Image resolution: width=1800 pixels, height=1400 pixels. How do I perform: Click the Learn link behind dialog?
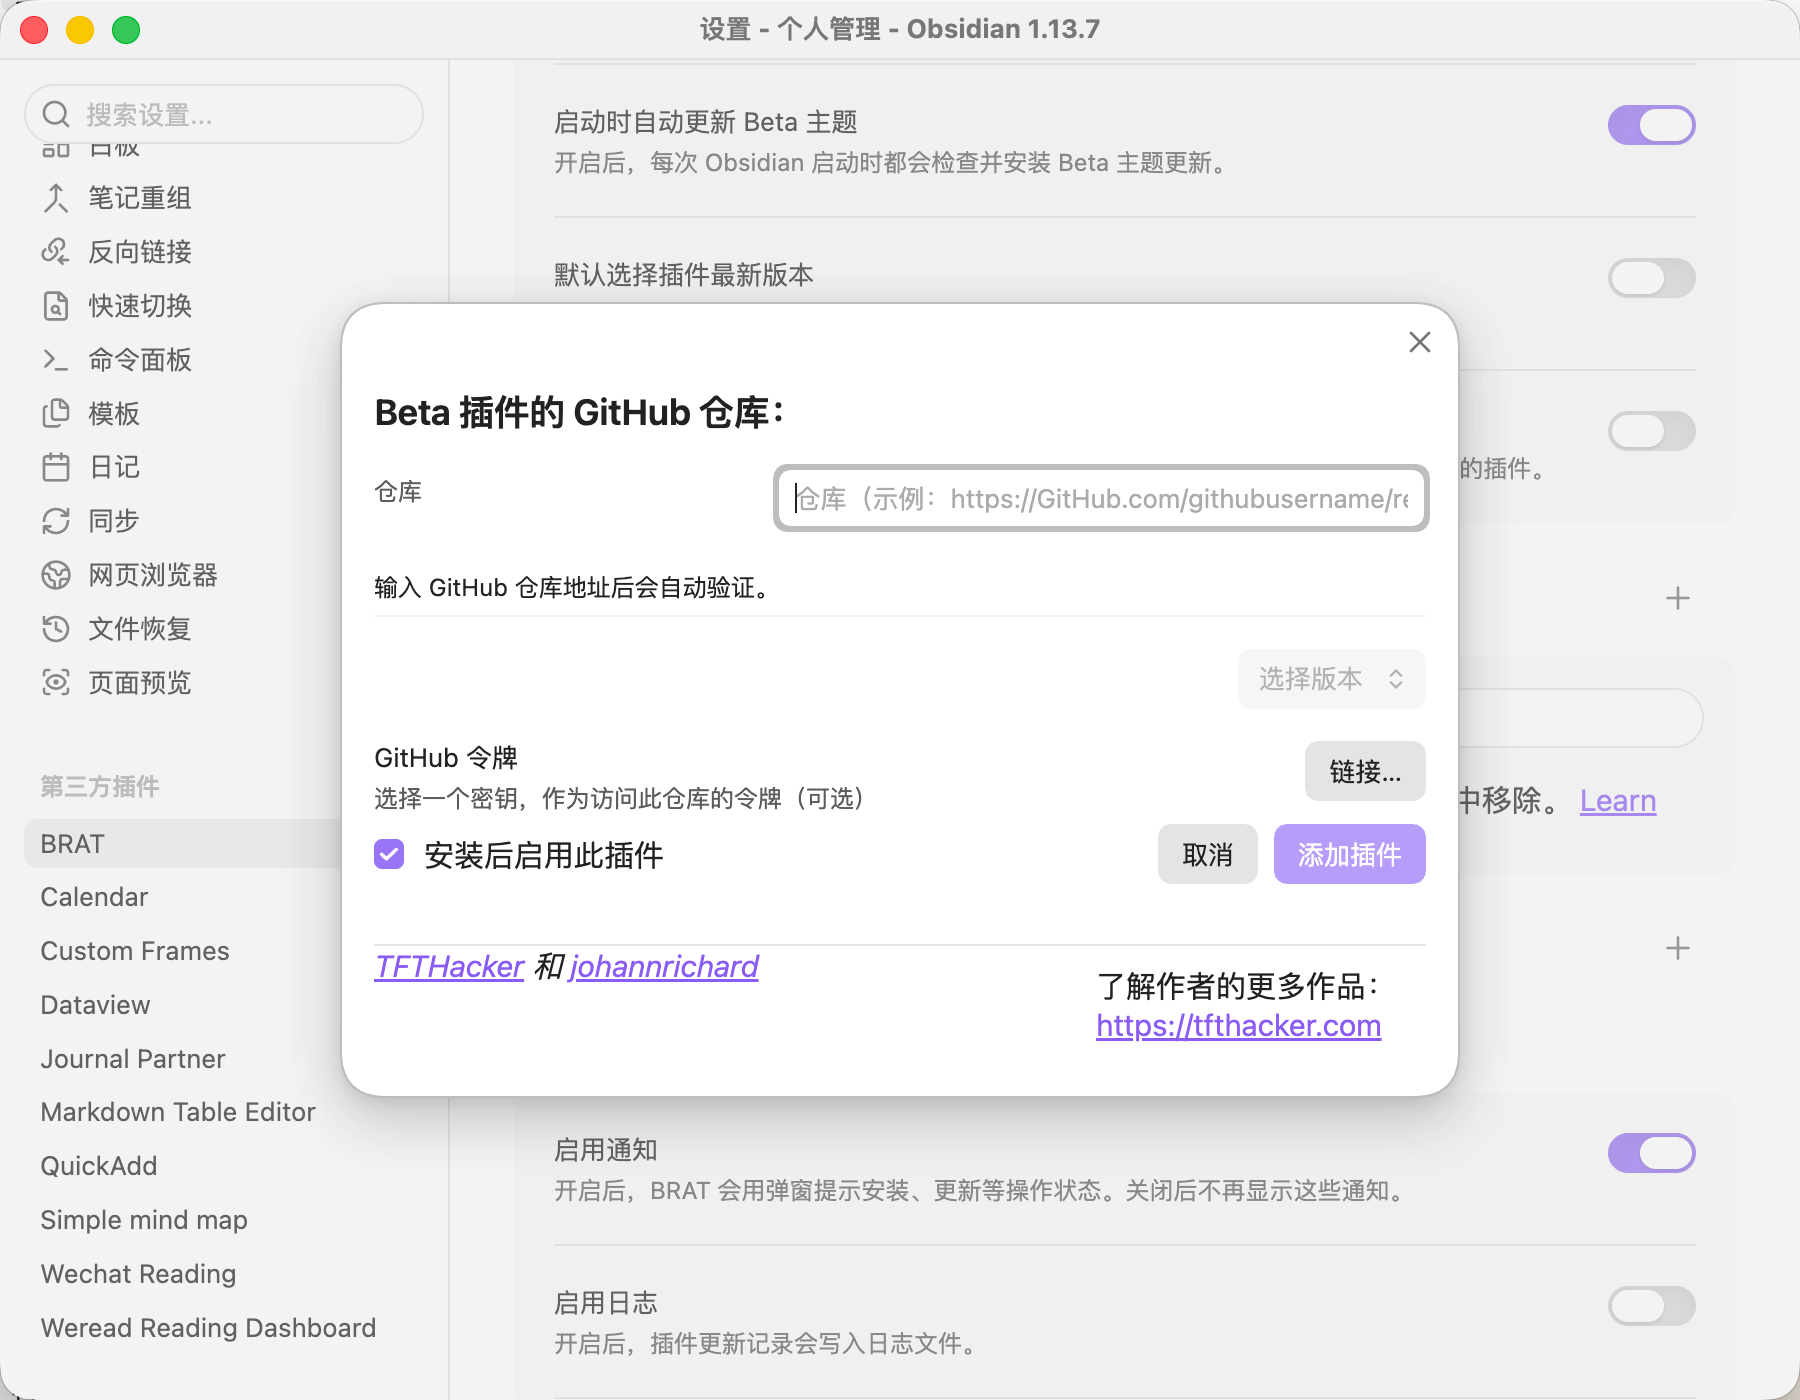(1618, 801)
